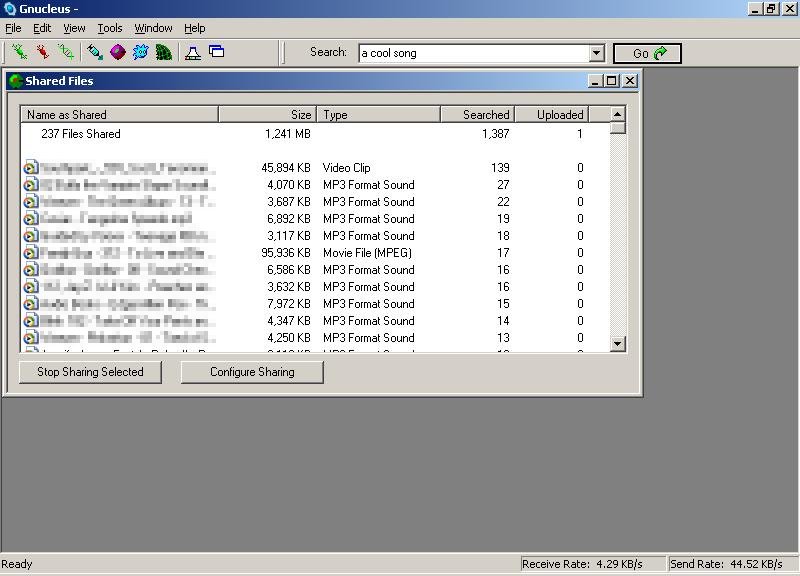The height and width of the screenshot is (576, 800).
Task: Click the file icon of the 7,972 KB row
Action: pyautogui.click(x=31, y=304)
